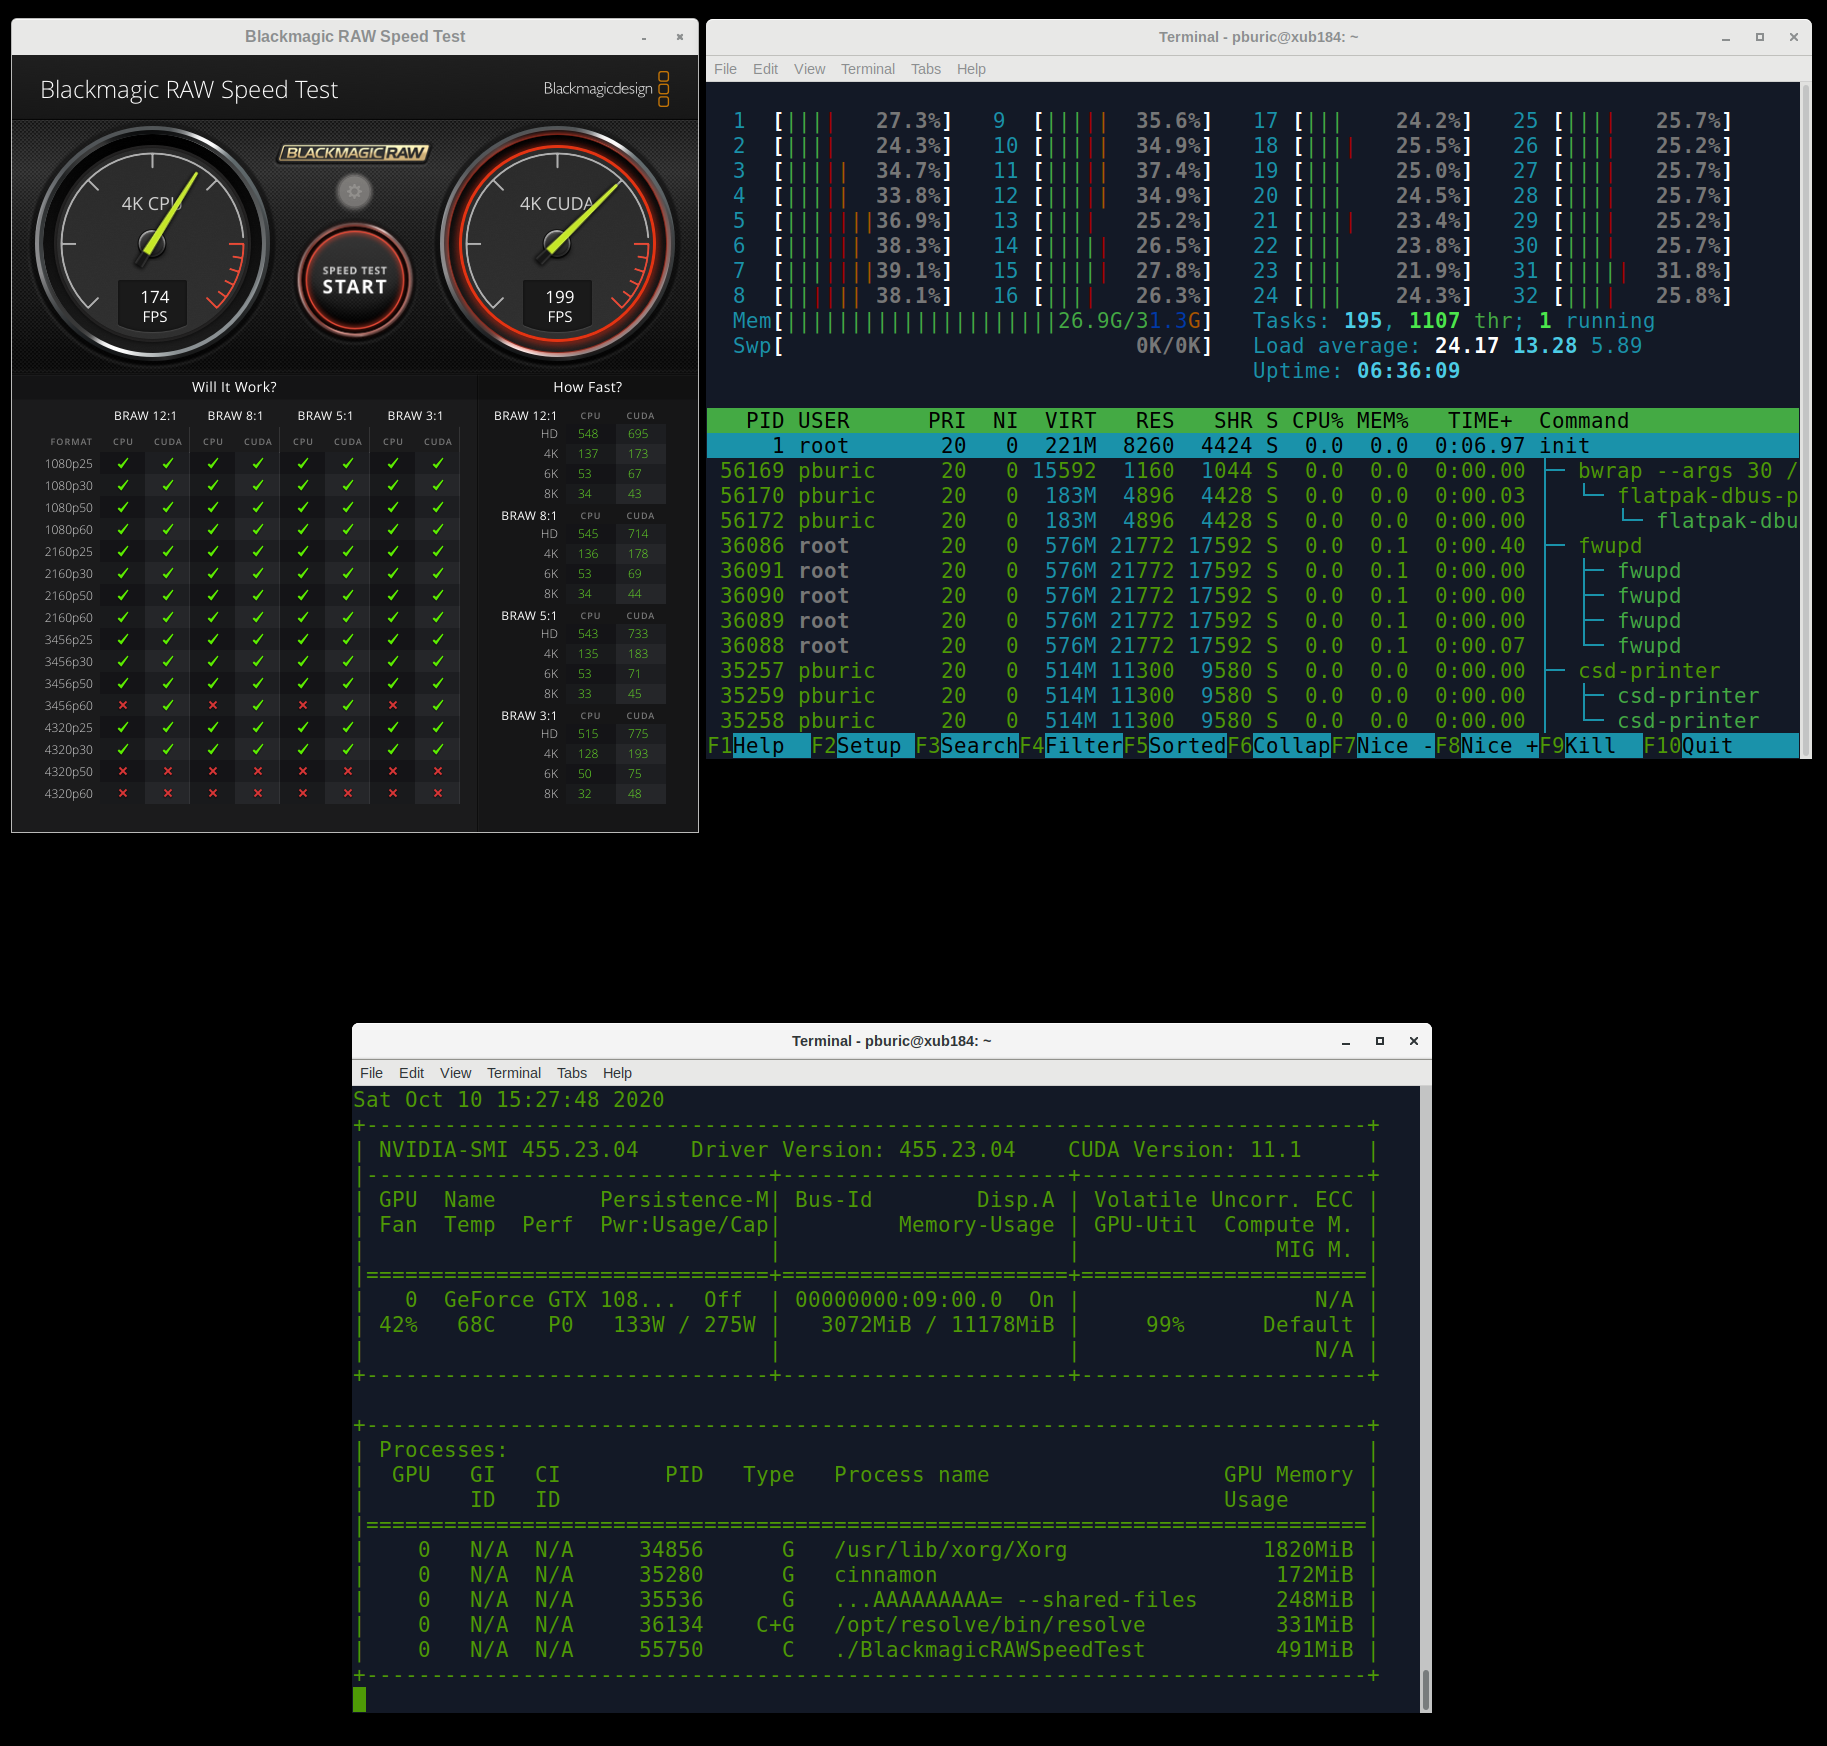Screen dimensions: 1827x1746
Task: Open File menu in nvidia-smi terminal window
Action: coord(371,1073)
